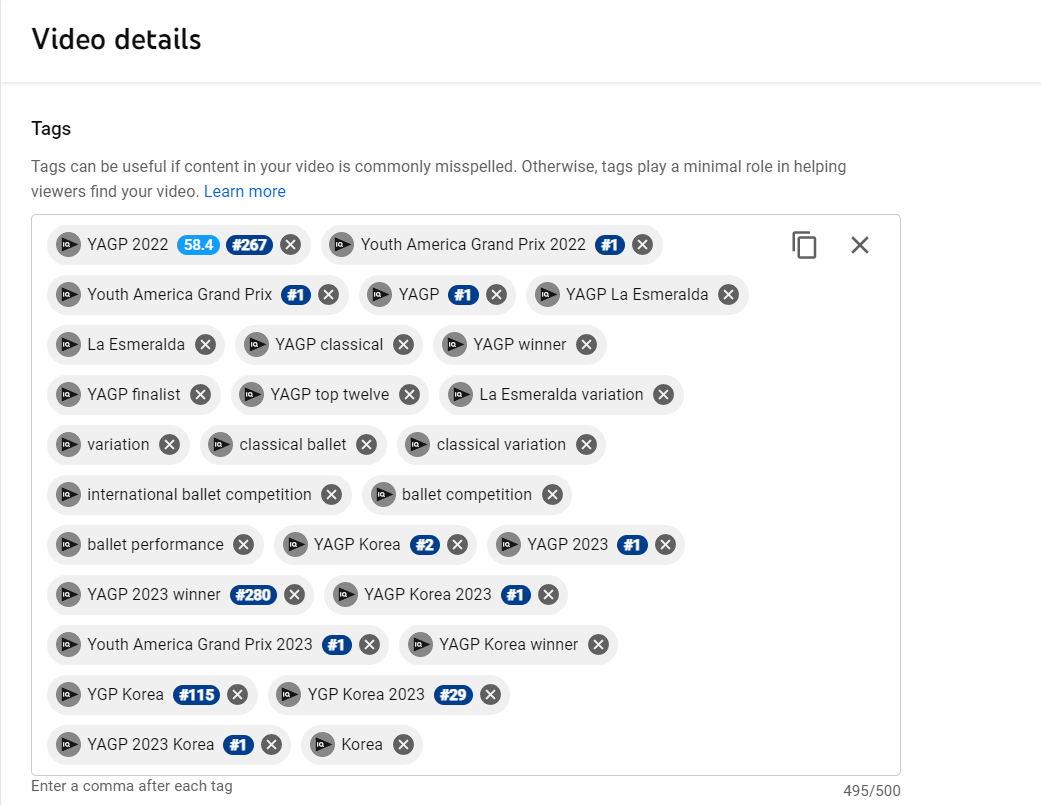
Task: Remove the Youth America Grand Prix 2022 tag
Action: pyautogui.click(x=642, y=245)
